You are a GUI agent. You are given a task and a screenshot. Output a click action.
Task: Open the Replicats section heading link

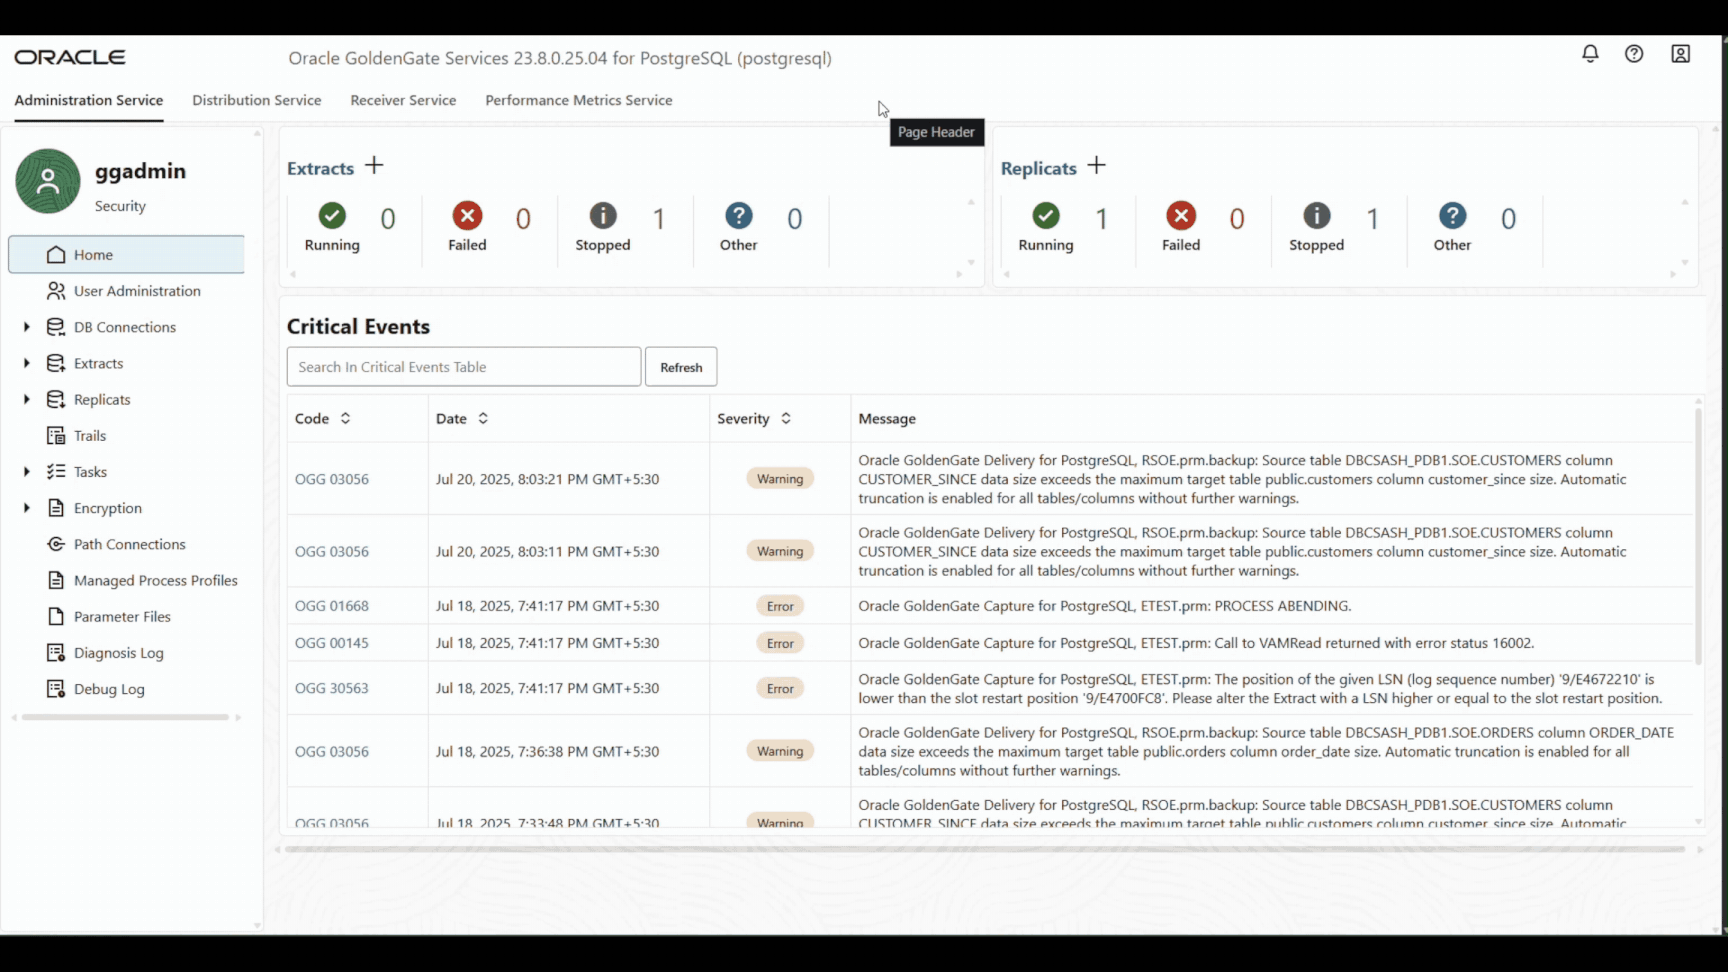(1038, 168)
